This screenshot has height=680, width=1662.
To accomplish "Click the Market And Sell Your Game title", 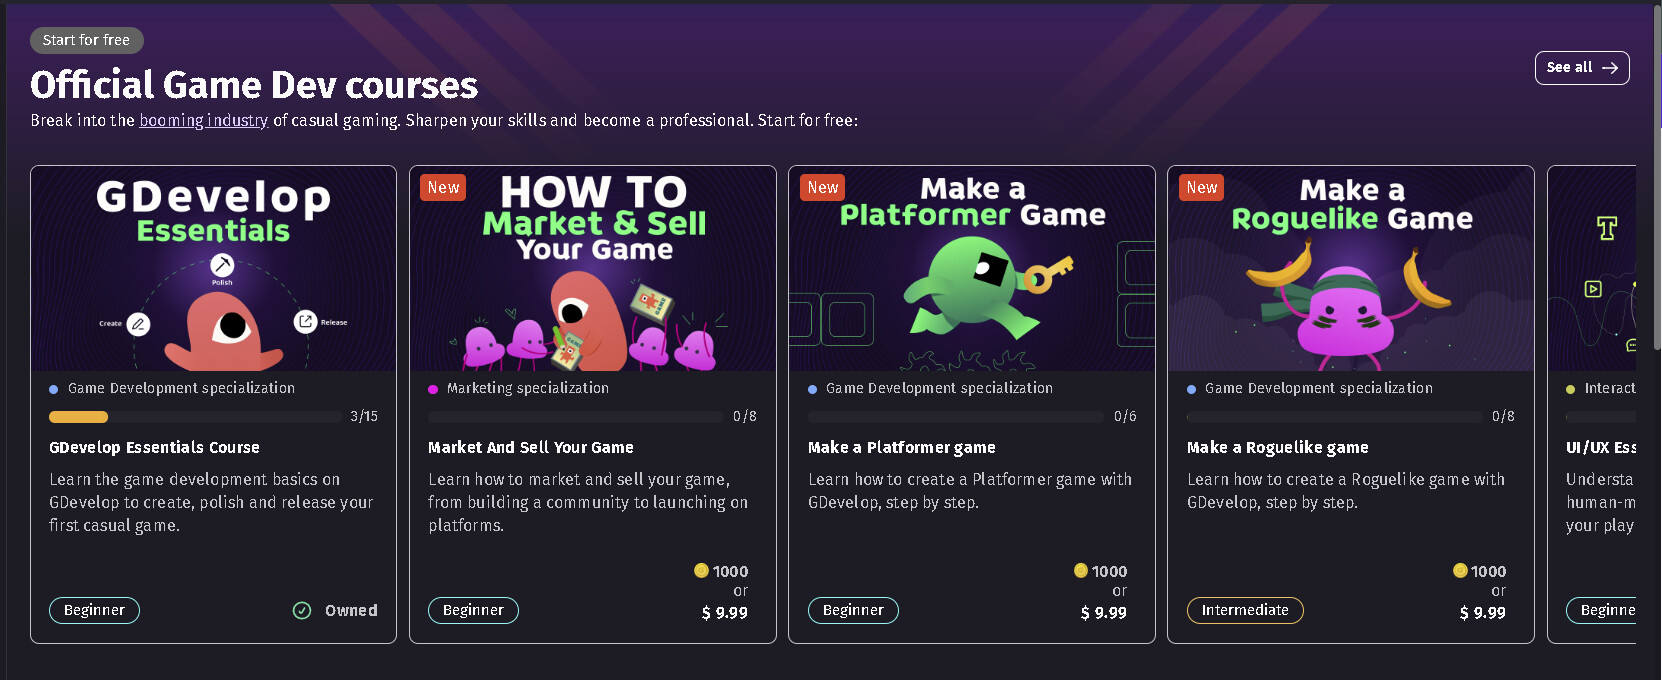I will 531,447.
